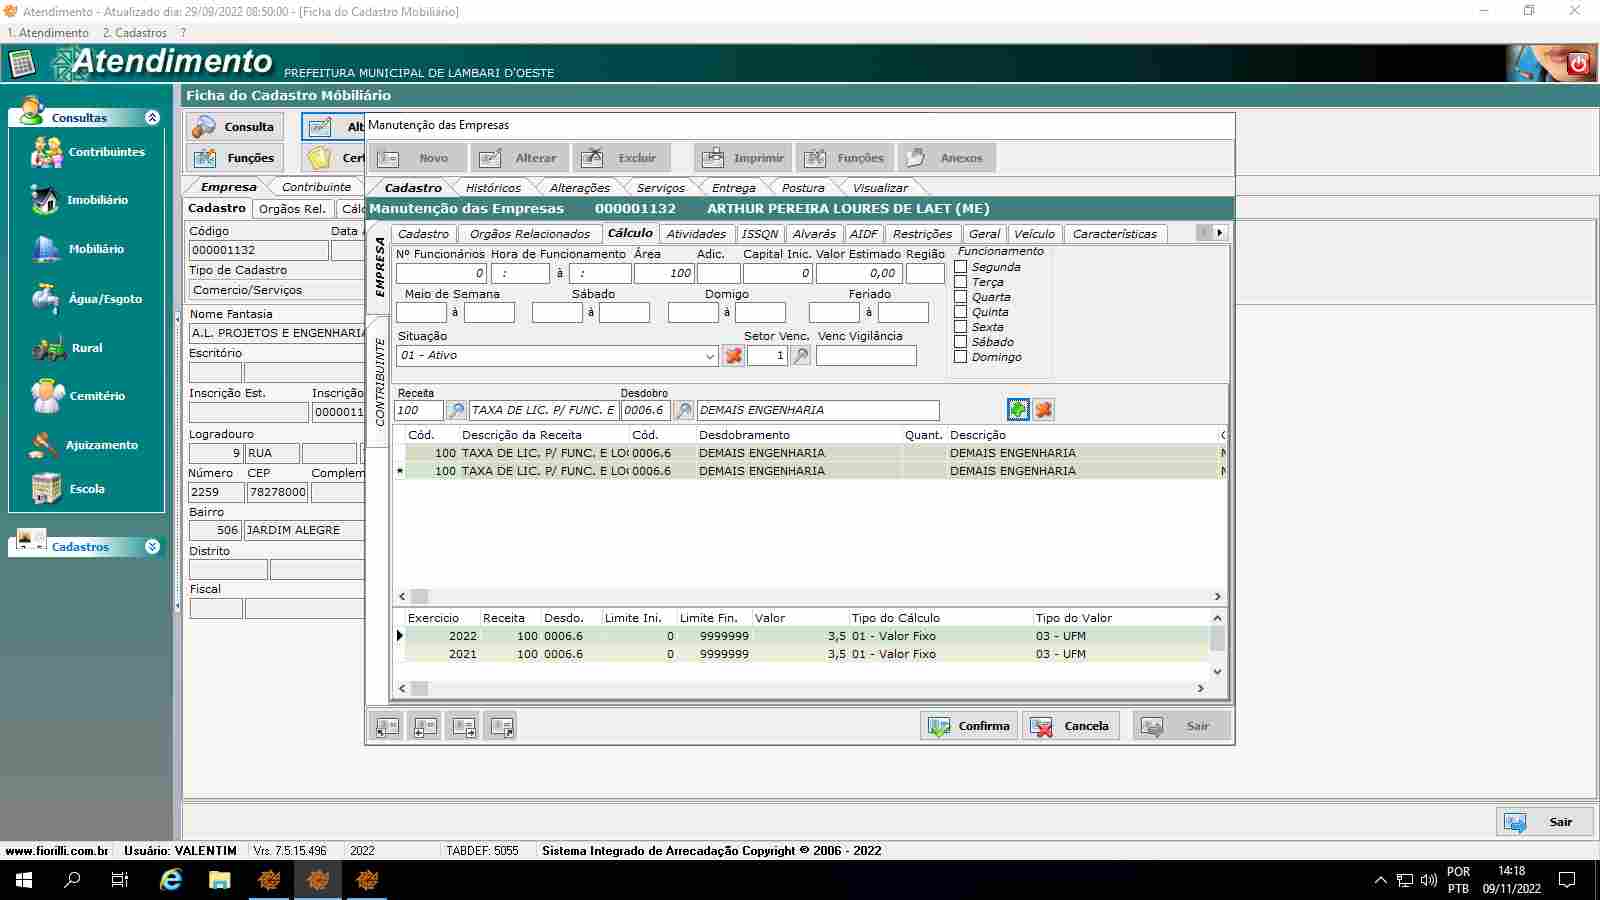Viewport: 1600px width, 900px height.
Task: Expand the Cadastros sidebar section
Action: tap(152, 547)
